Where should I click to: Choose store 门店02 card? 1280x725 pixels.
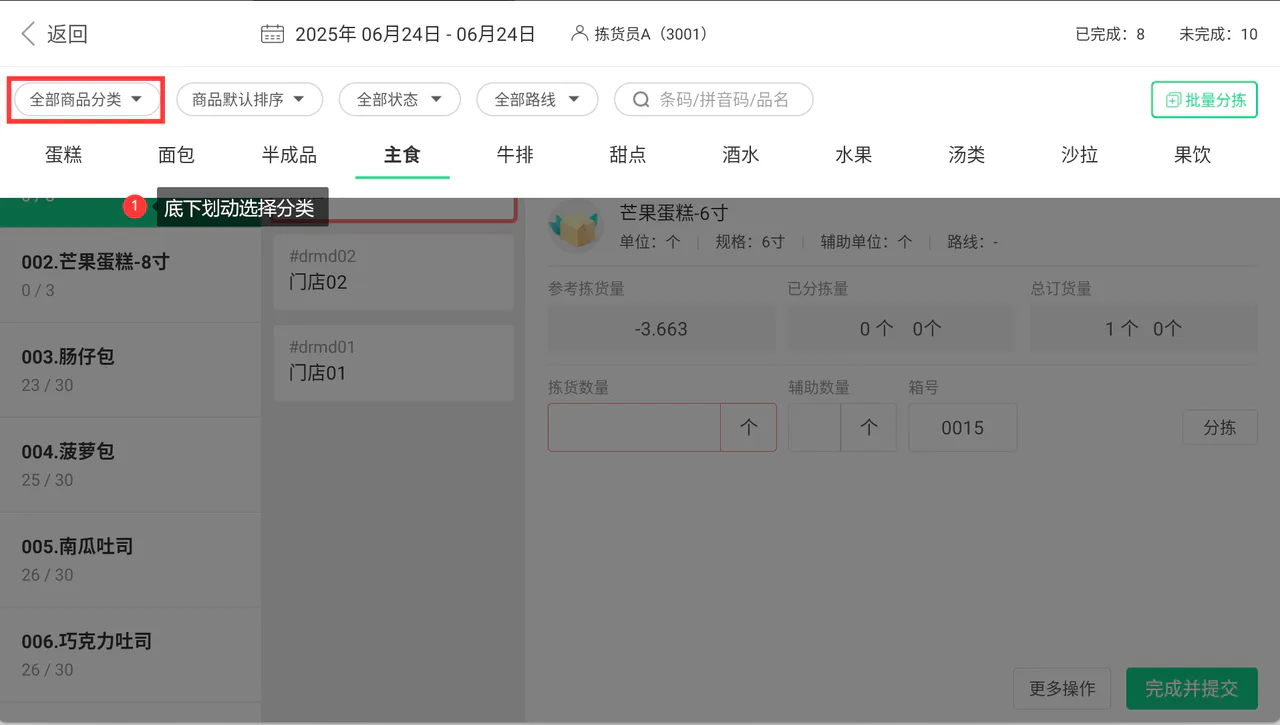pos(393,272)
